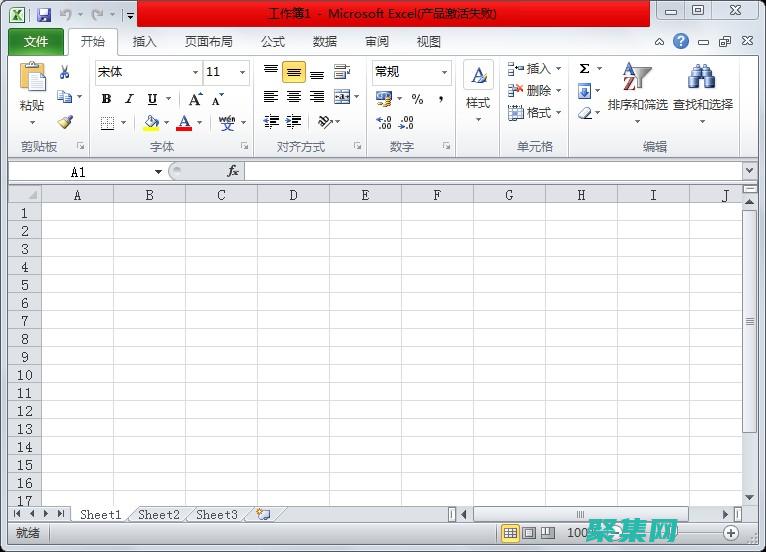
Task: Click the Fill down arrow icon
Action: (584, 91)
